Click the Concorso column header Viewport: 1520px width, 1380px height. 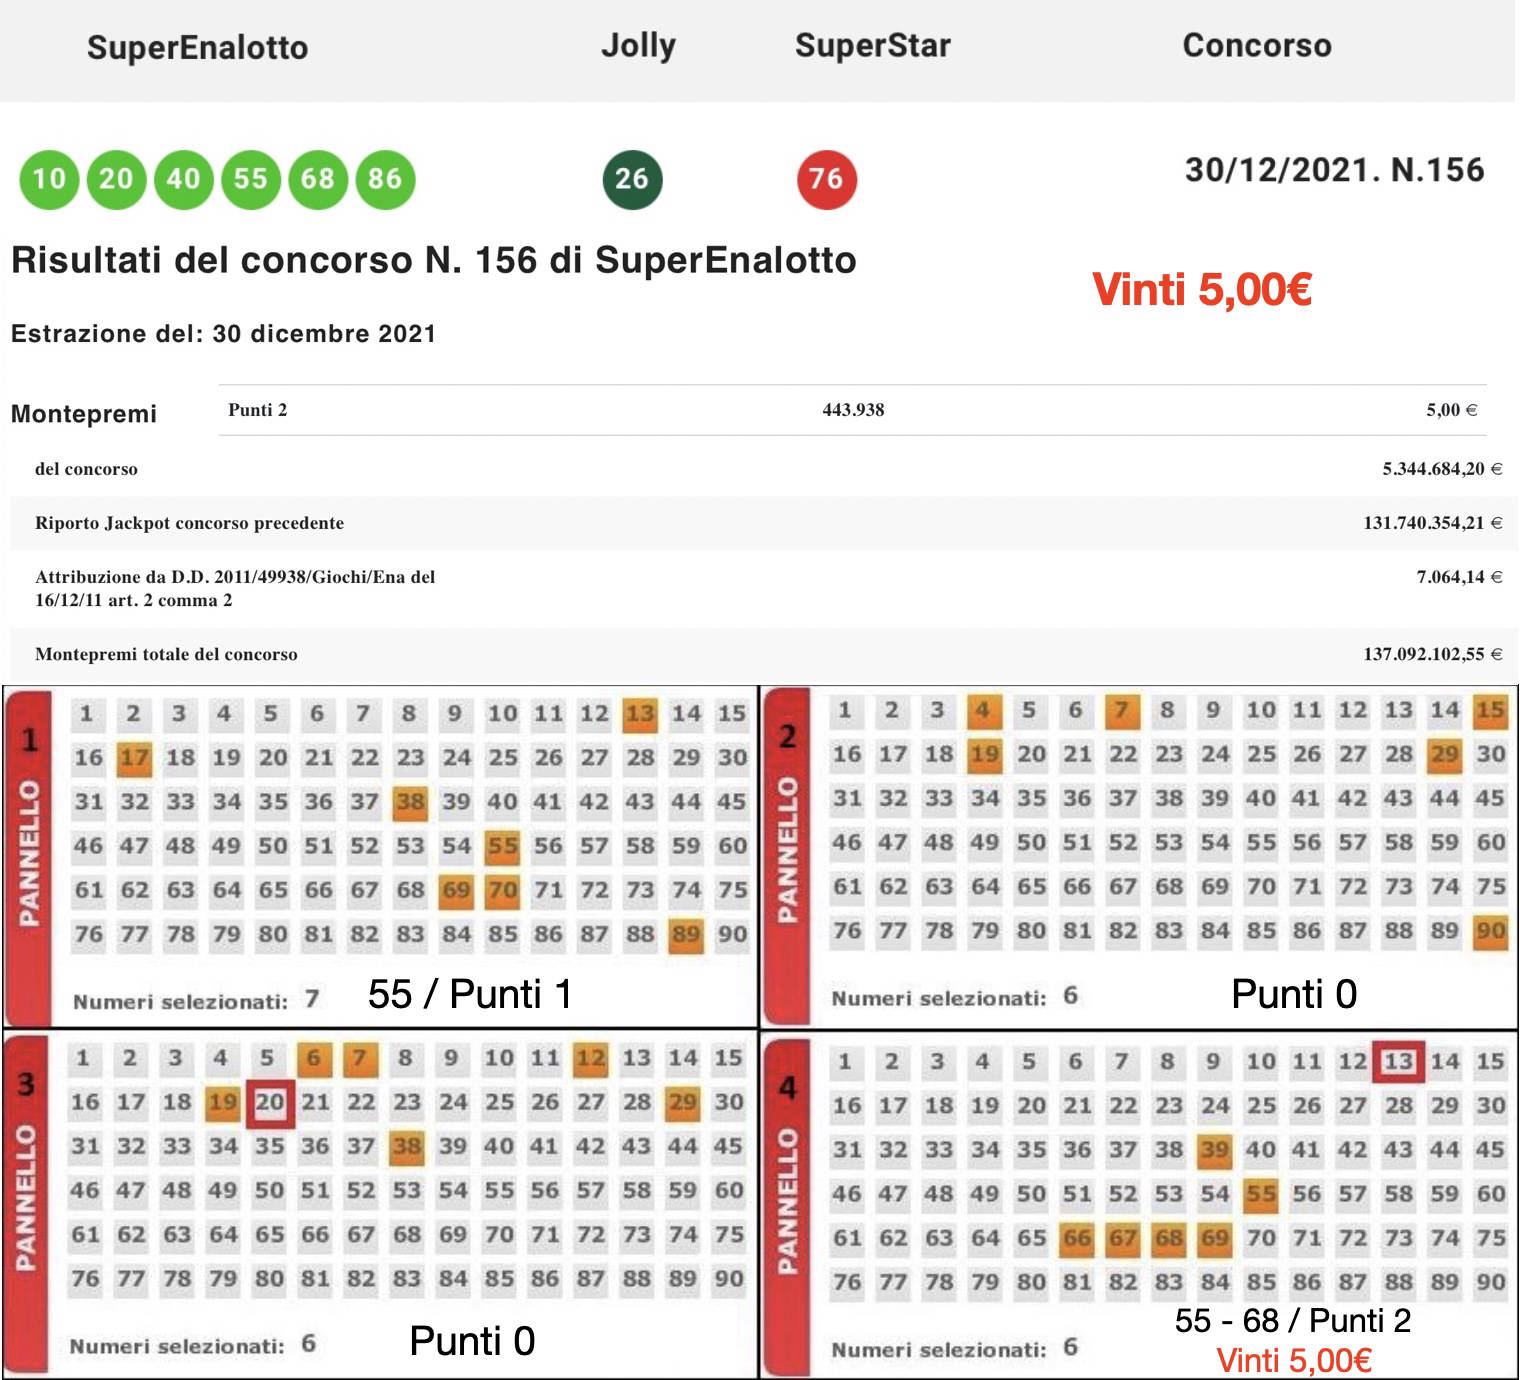[1256, 45]
